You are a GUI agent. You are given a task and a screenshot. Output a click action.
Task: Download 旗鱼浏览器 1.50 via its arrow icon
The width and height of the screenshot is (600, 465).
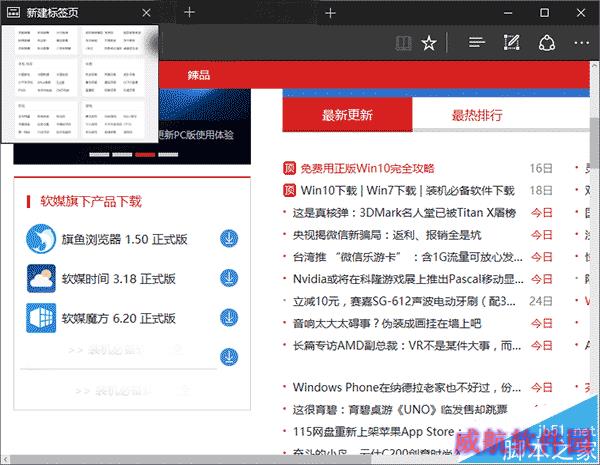click(229, 238)
